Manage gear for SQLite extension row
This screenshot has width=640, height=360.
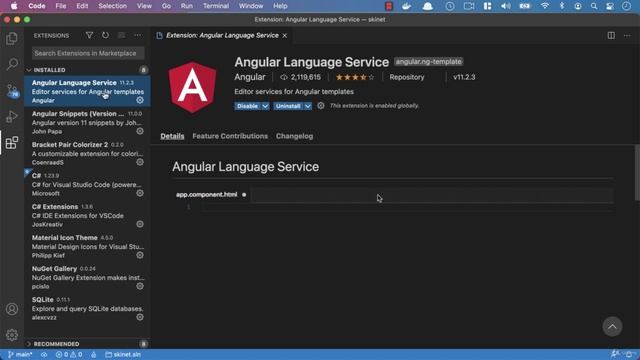[140, 317]
